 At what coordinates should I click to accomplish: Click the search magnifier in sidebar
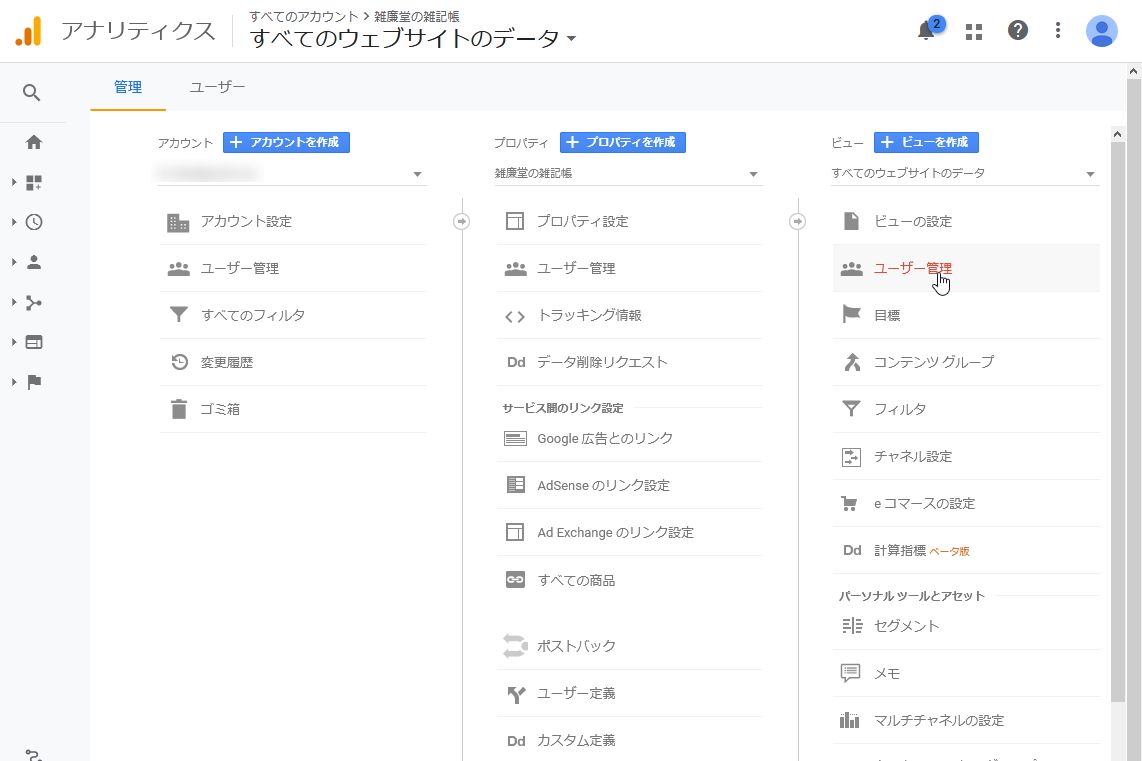[32, 93]
